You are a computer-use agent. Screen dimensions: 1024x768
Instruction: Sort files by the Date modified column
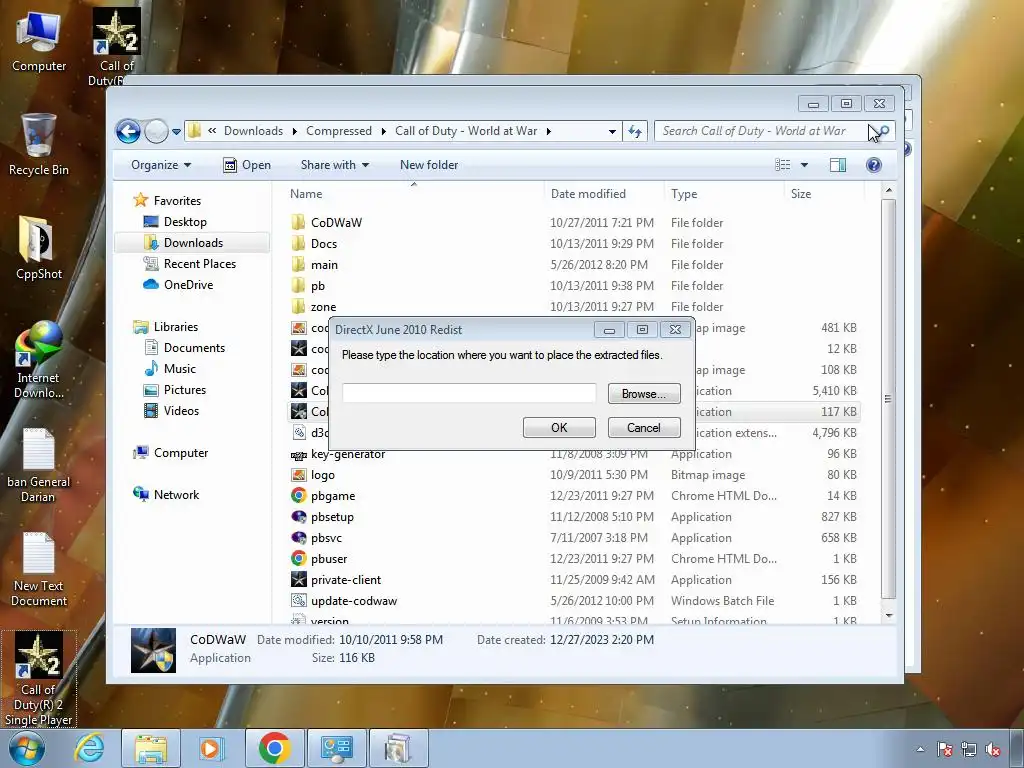[x=588, y=194]
